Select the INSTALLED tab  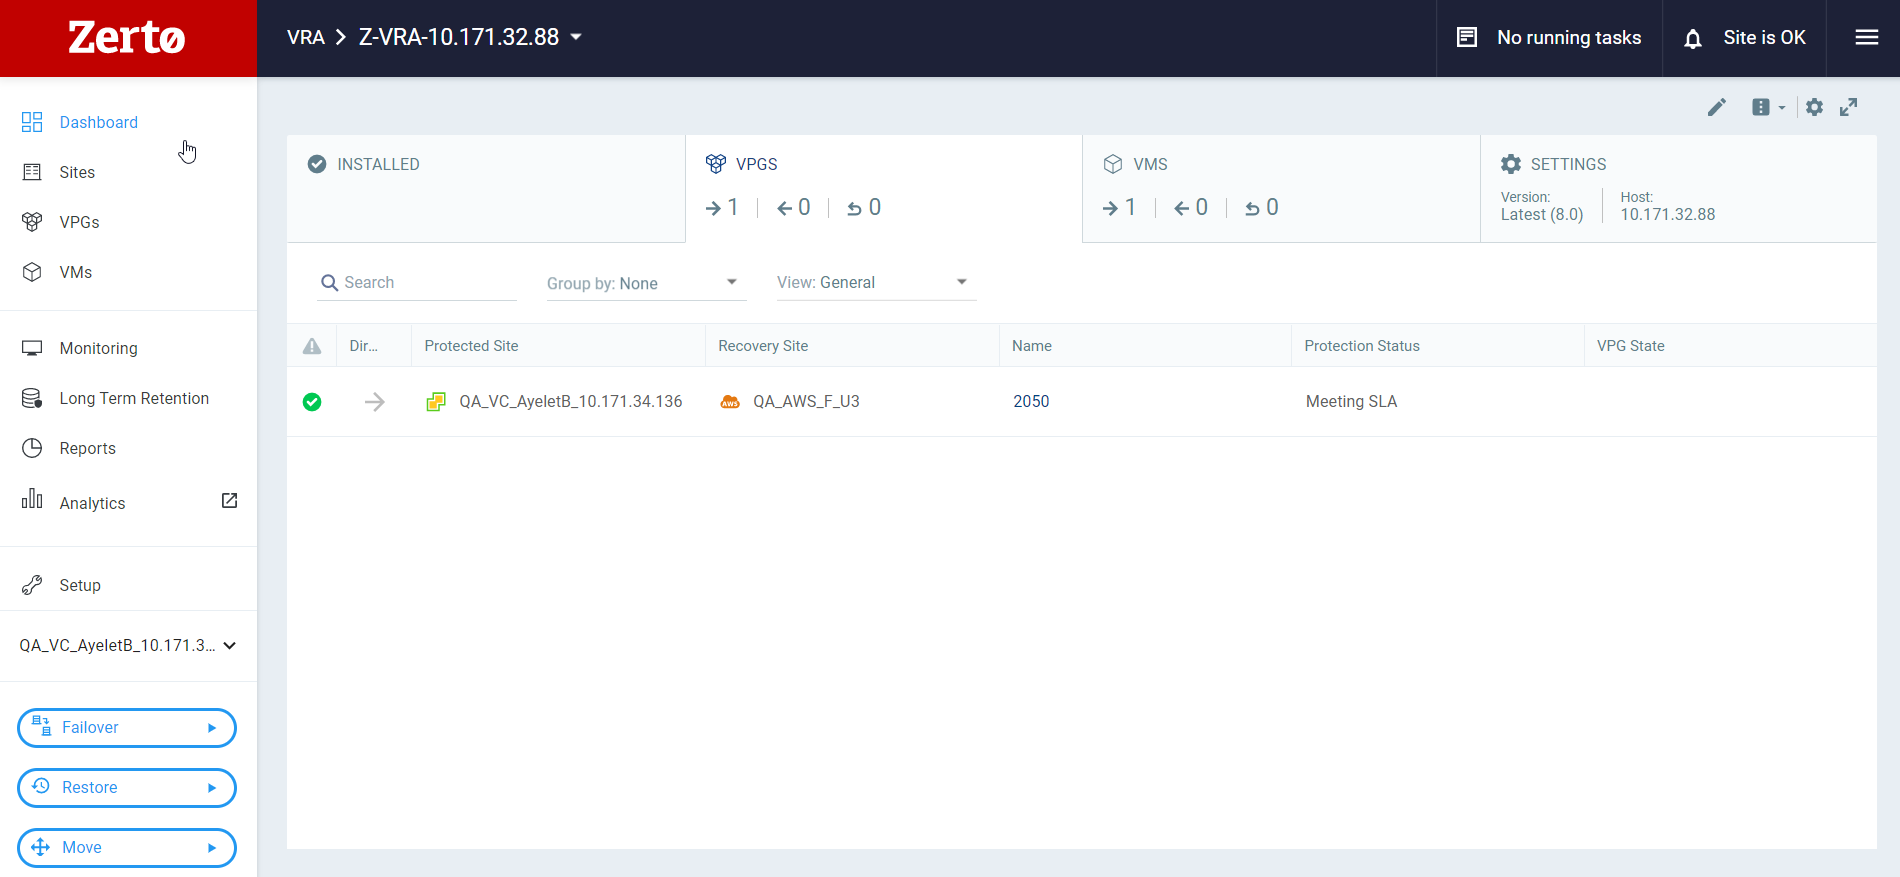[486, 188]
